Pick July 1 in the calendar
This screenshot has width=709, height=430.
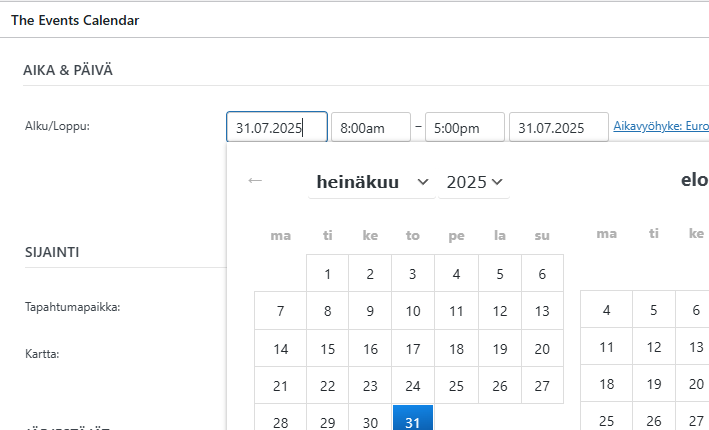327,274
